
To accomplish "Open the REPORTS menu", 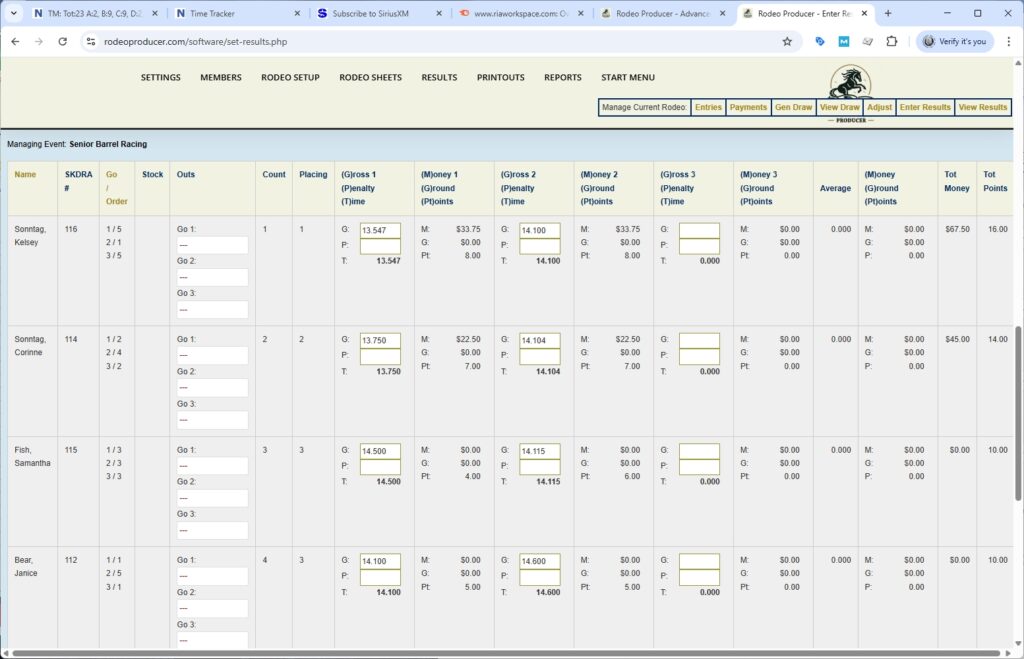I will click(x=562, y=77).
